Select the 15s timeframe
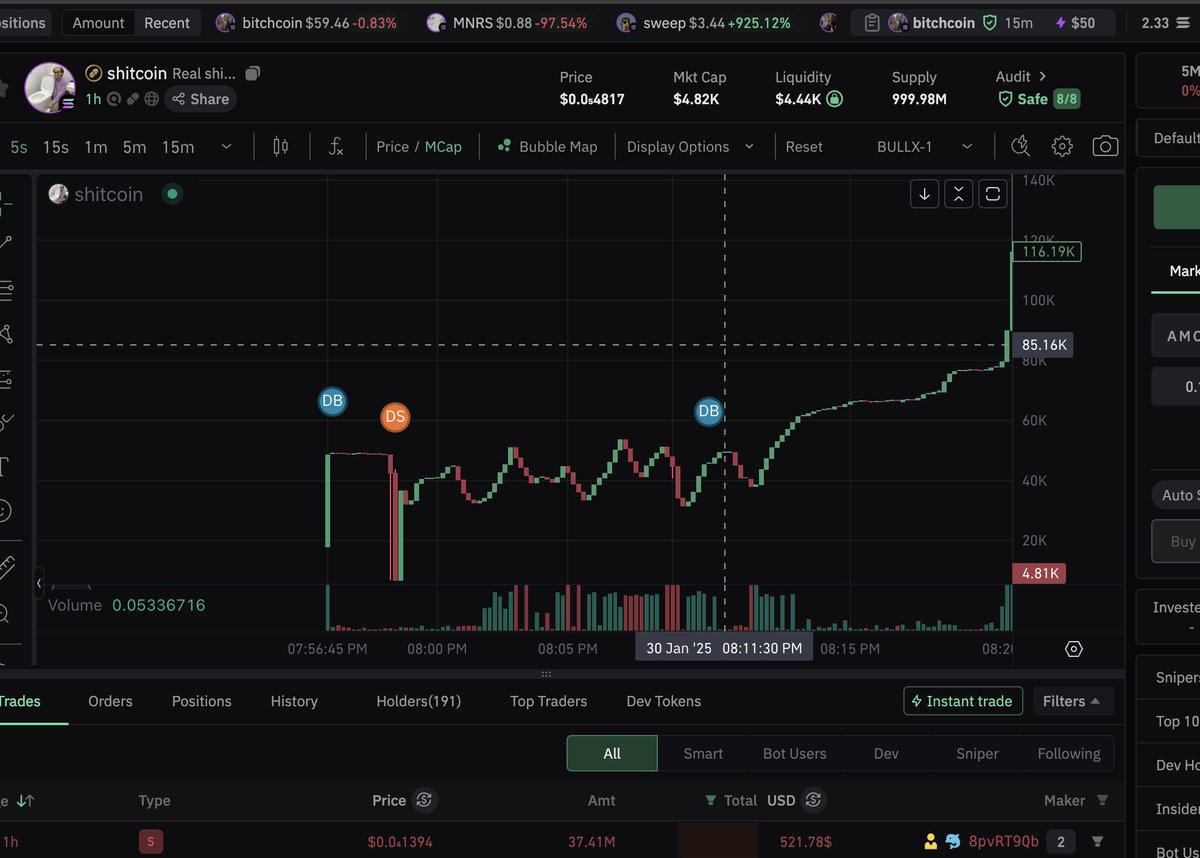 pos(56,147)
